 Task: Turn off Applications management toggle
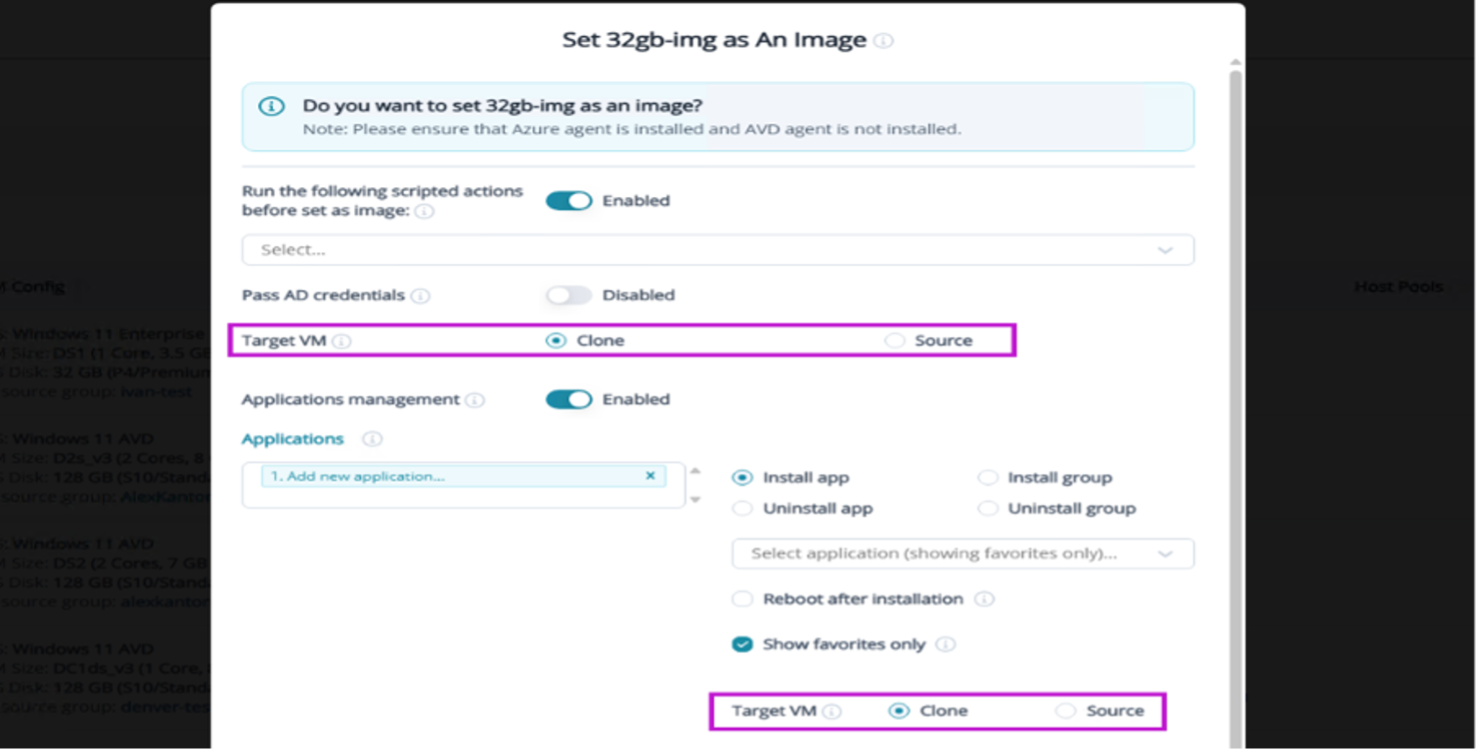pos(569,400)
